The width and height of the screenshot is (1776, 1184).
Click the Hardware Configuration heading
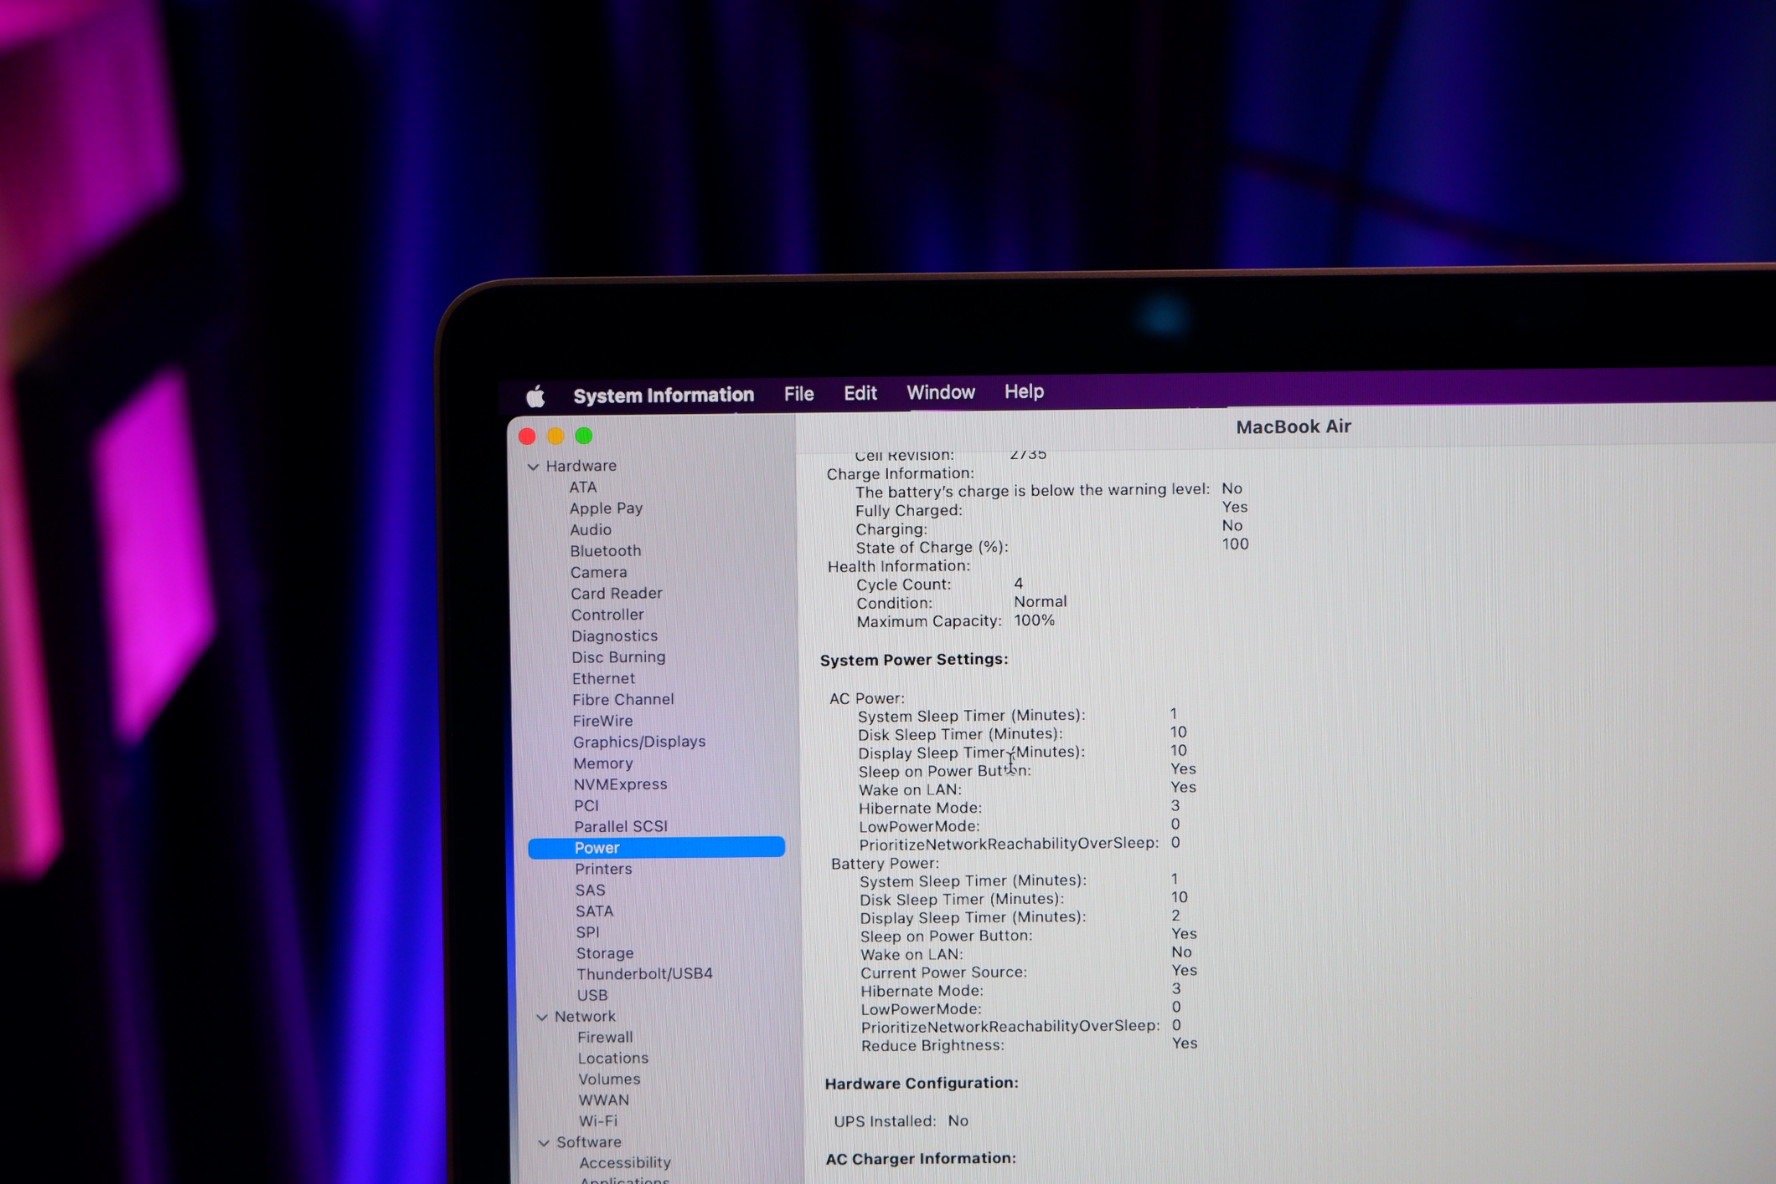pyautogui.click(x=921, y=1083)
